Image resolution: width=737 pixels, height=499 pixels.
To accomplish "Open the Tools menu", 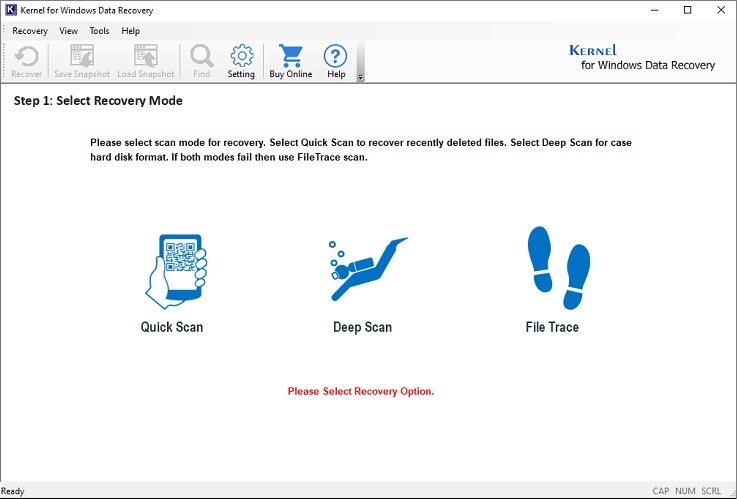I will (x=99, y=31).
